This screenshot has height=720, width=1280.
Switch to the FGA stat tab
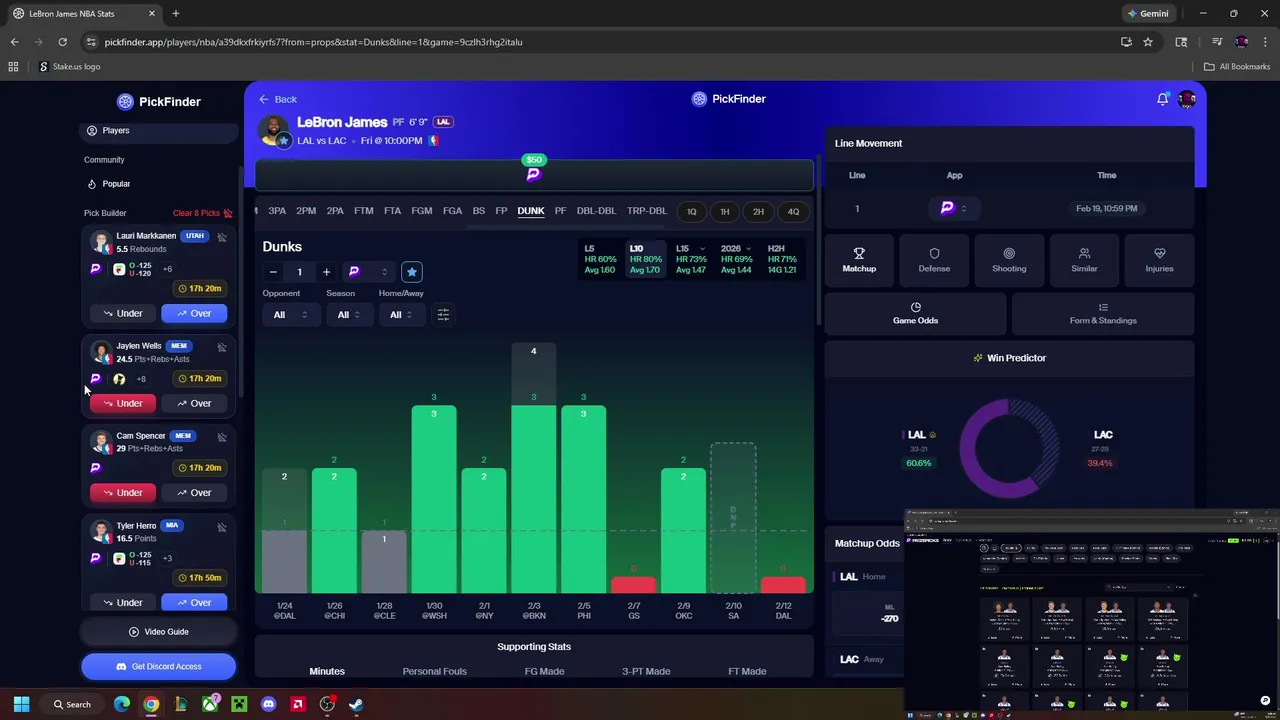point(452,211)
